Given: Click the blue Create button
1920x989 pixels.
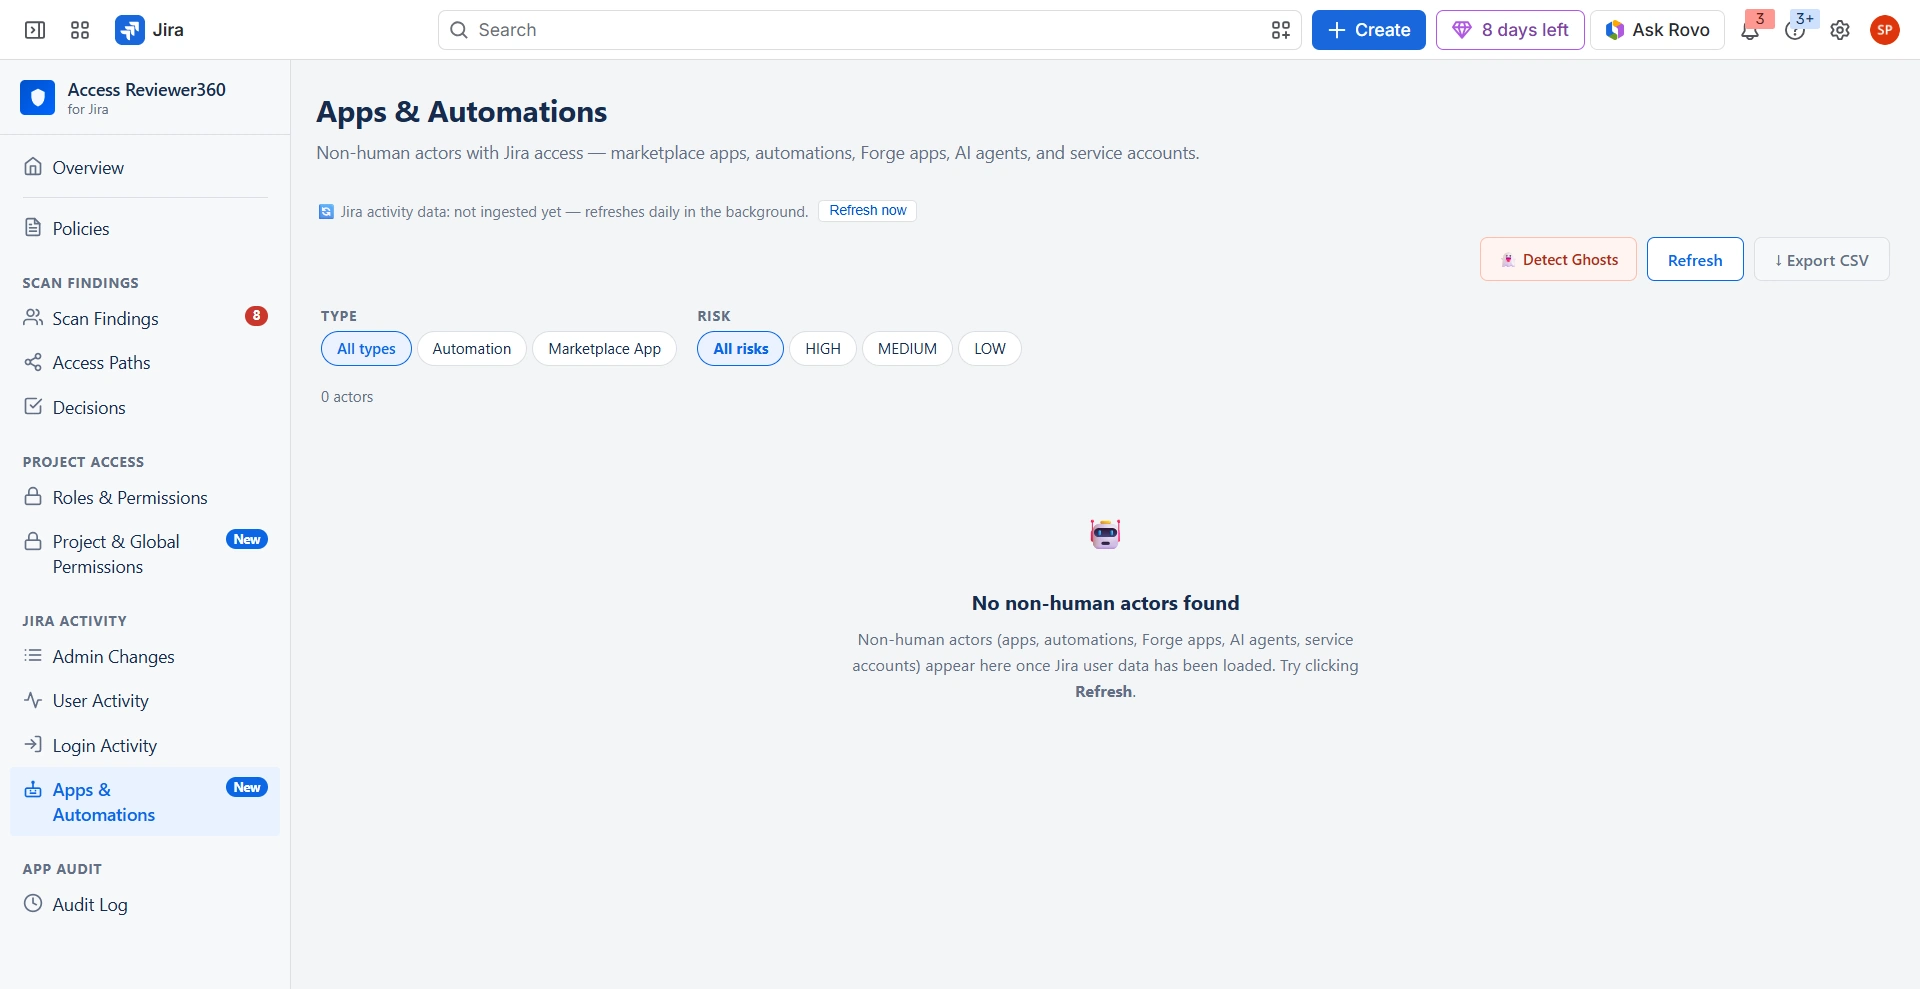Looking at the screenshot, I should point(1368,30).
